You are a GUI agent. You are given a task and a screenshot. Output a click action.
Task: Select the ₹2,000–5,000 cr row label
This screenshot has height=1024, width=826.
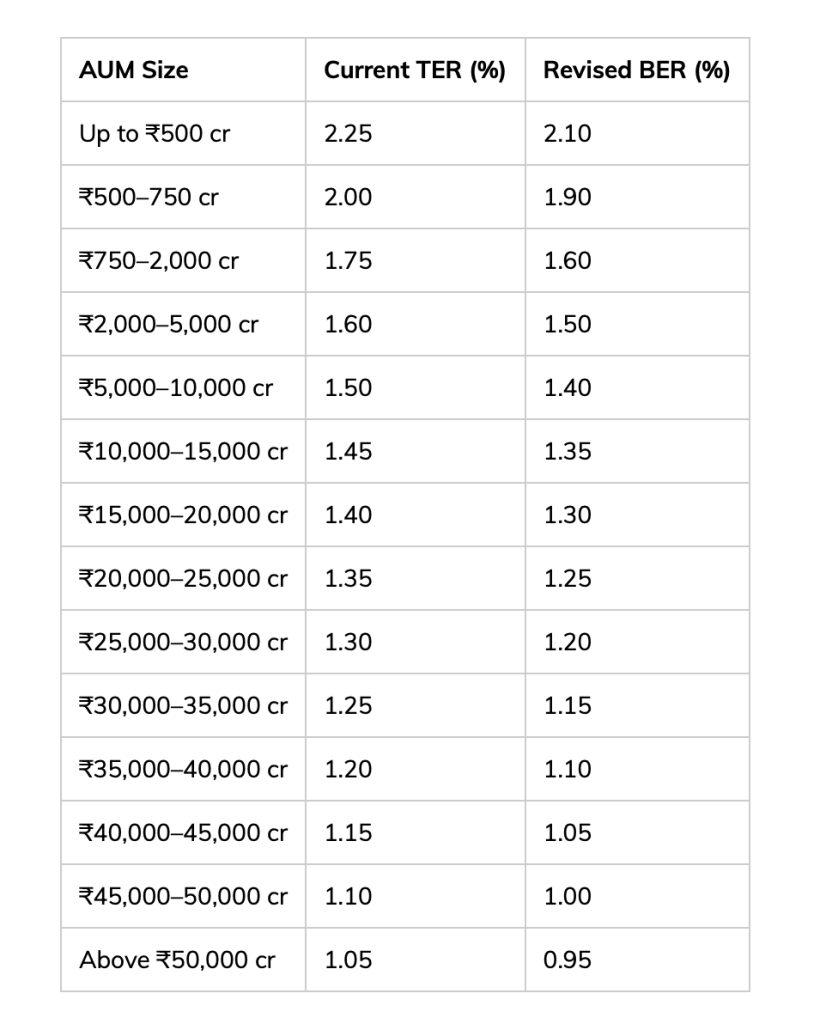coord(168,324)
